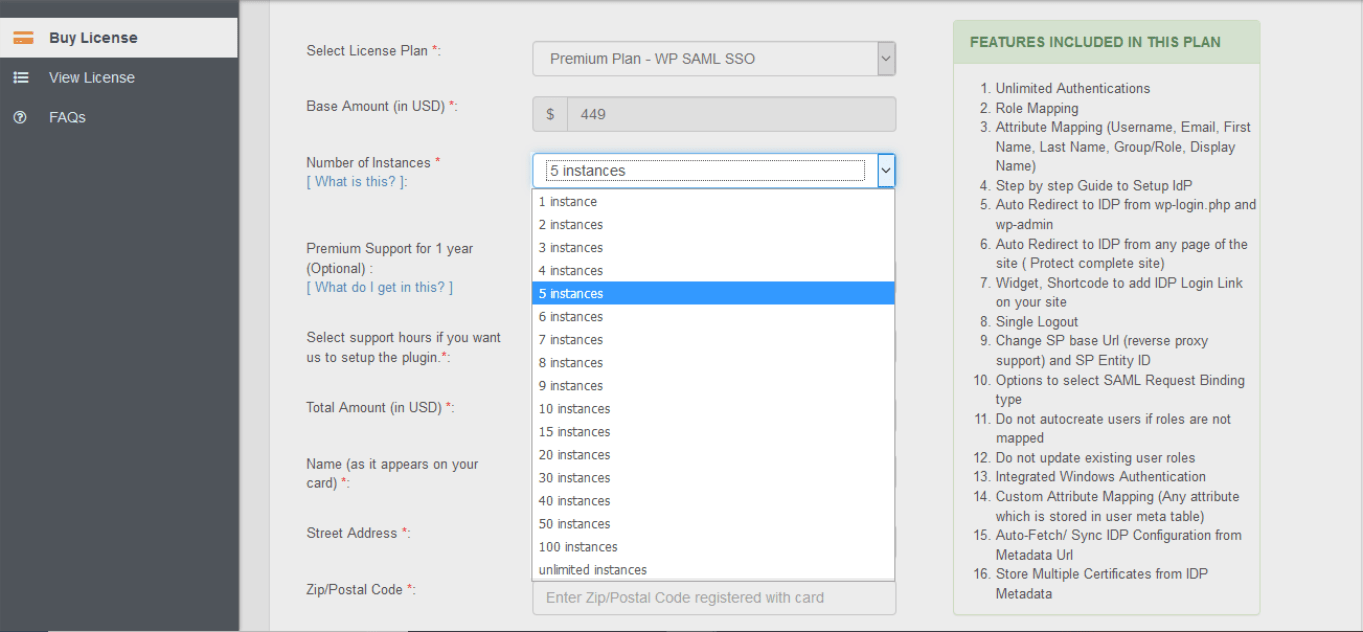Choose "3 instances" from the list
Image resolution: width=1363 pixels, height=632 pixels.
click(714, 248)
